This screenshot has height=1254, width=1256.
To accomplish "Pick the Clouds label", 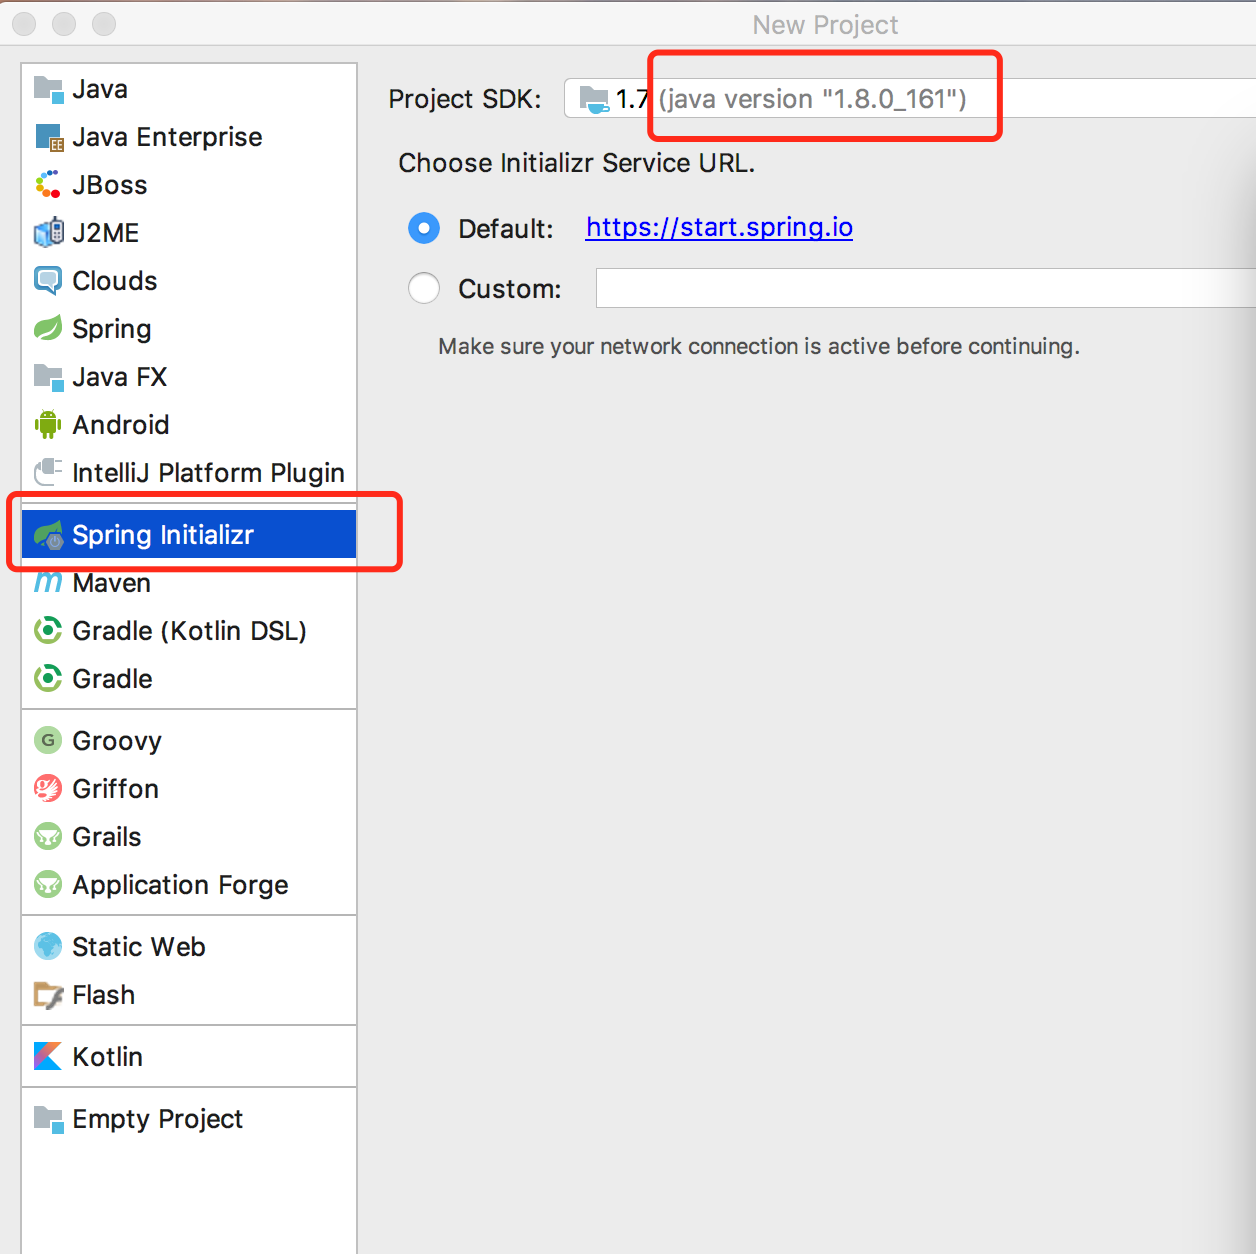I will (x=115, y=281).
